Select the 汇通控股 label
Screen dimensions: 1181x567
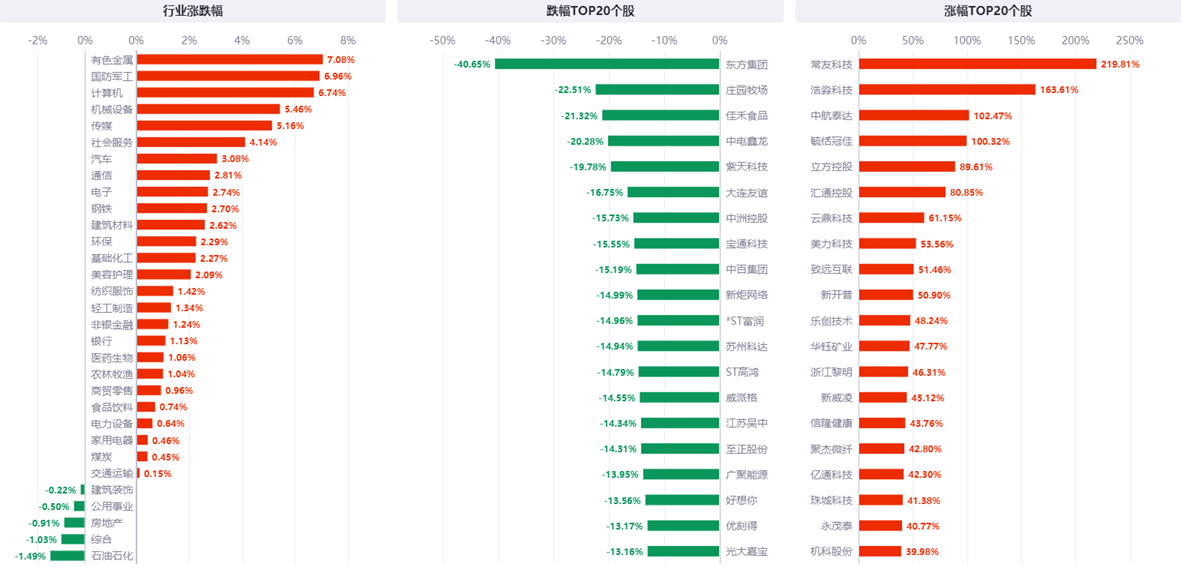point(832,193)
